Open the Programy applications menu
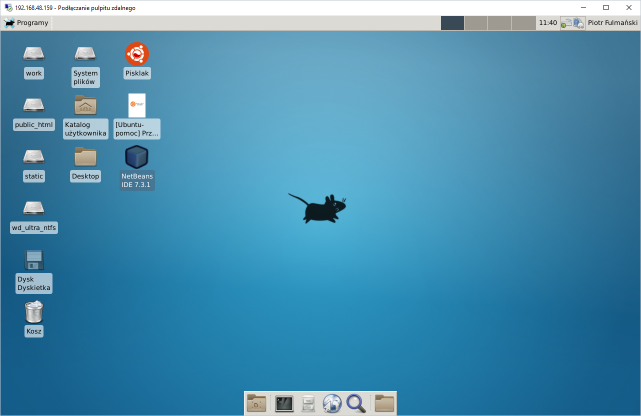 click(26, 23)
